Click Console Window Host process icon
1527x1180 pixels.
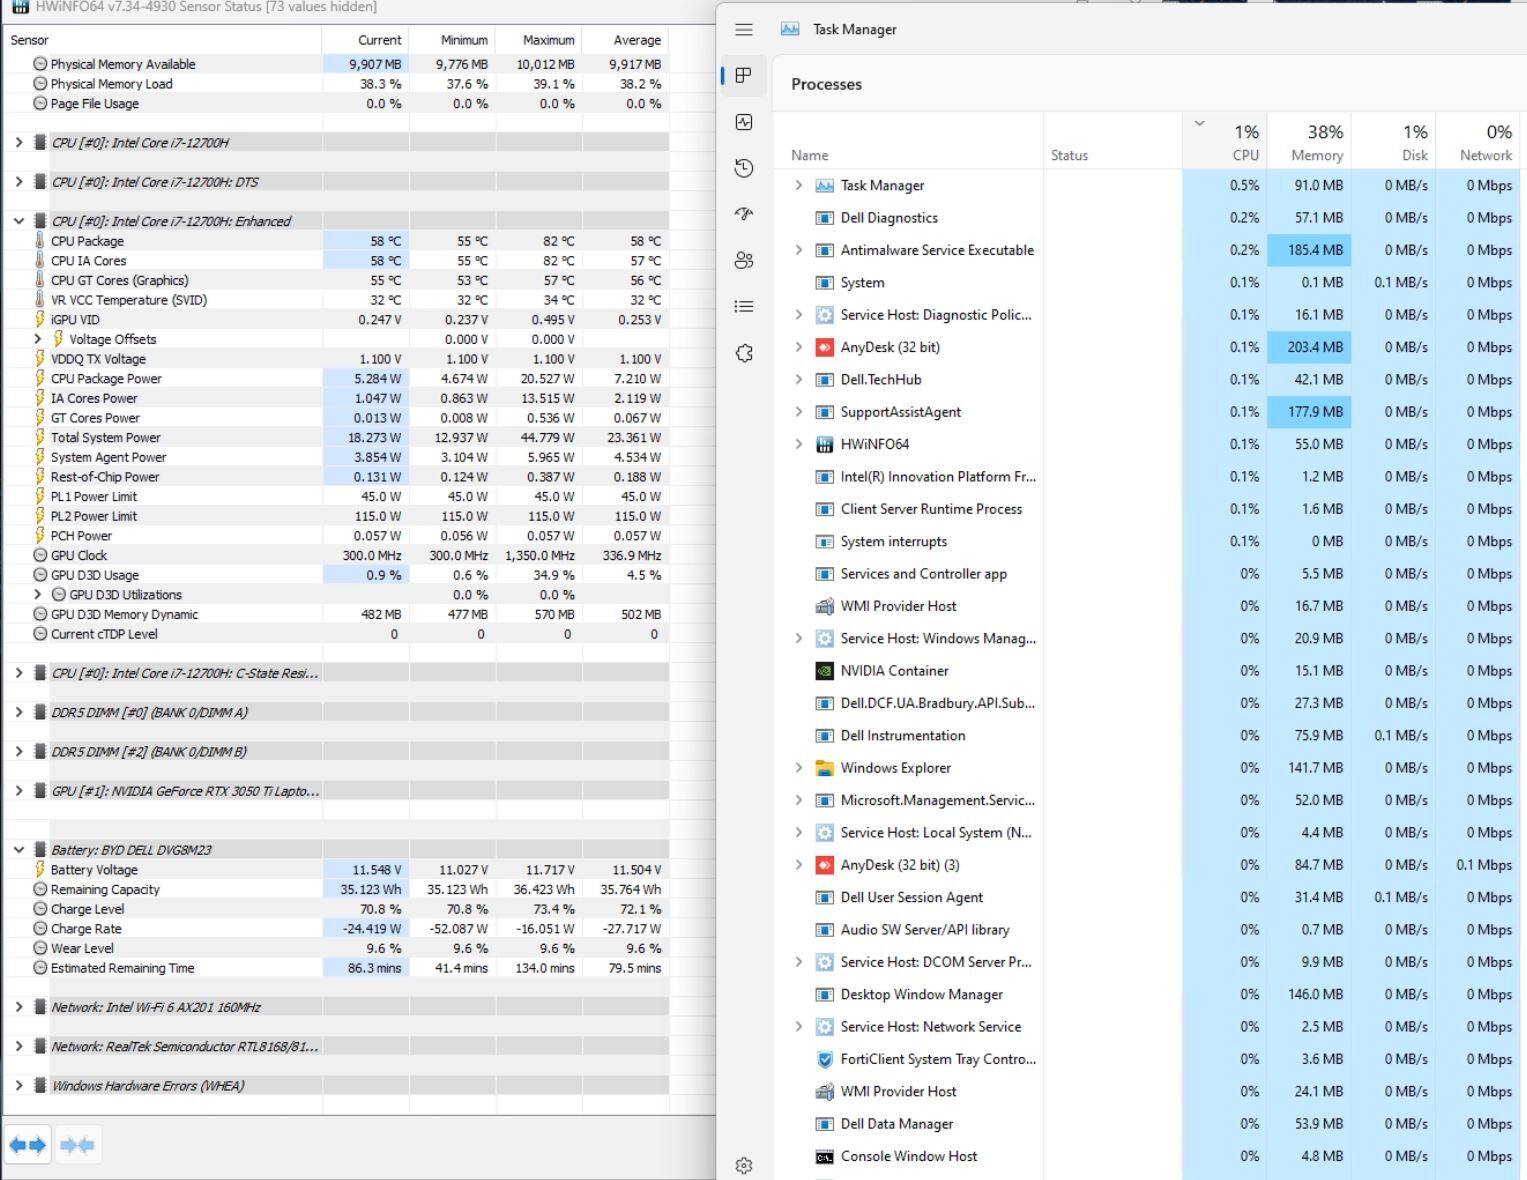tap(824, 1156)
